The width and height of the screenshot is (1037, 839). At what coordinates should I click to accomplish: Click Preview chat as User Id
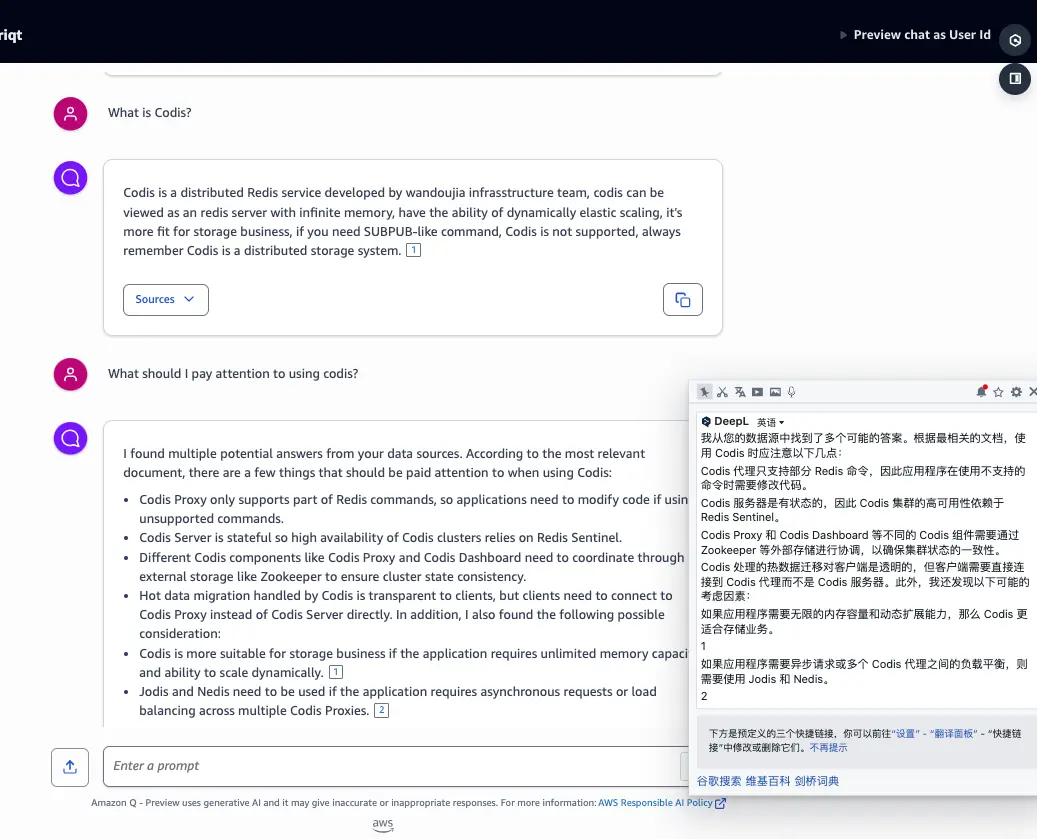click(922, 34)
